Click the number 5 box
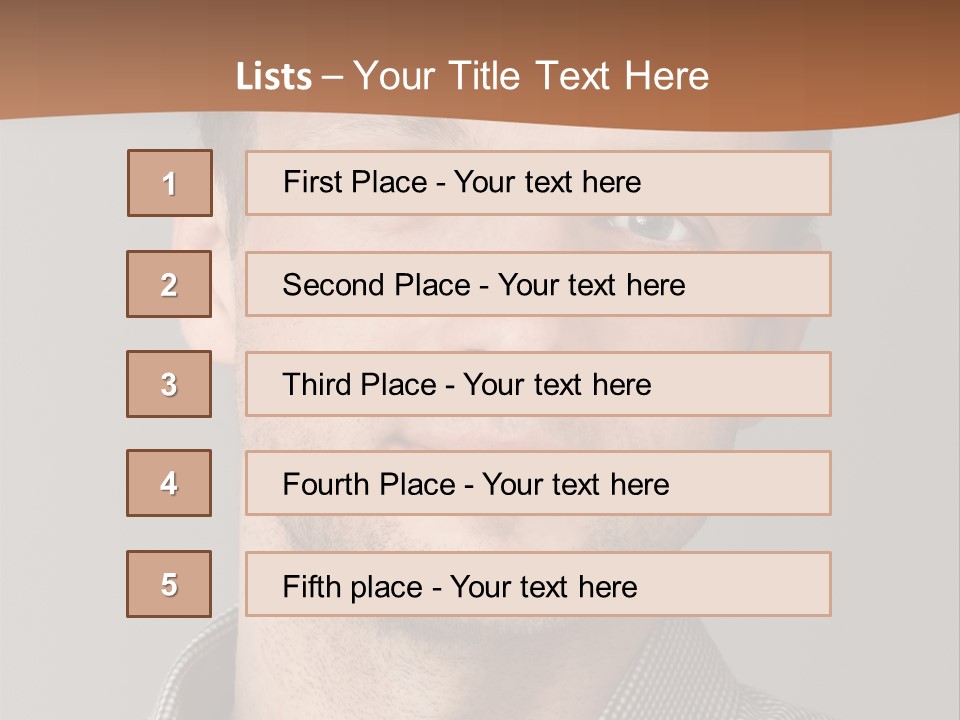Viewport: 960px width, 720px height. [x=169, y=584]
